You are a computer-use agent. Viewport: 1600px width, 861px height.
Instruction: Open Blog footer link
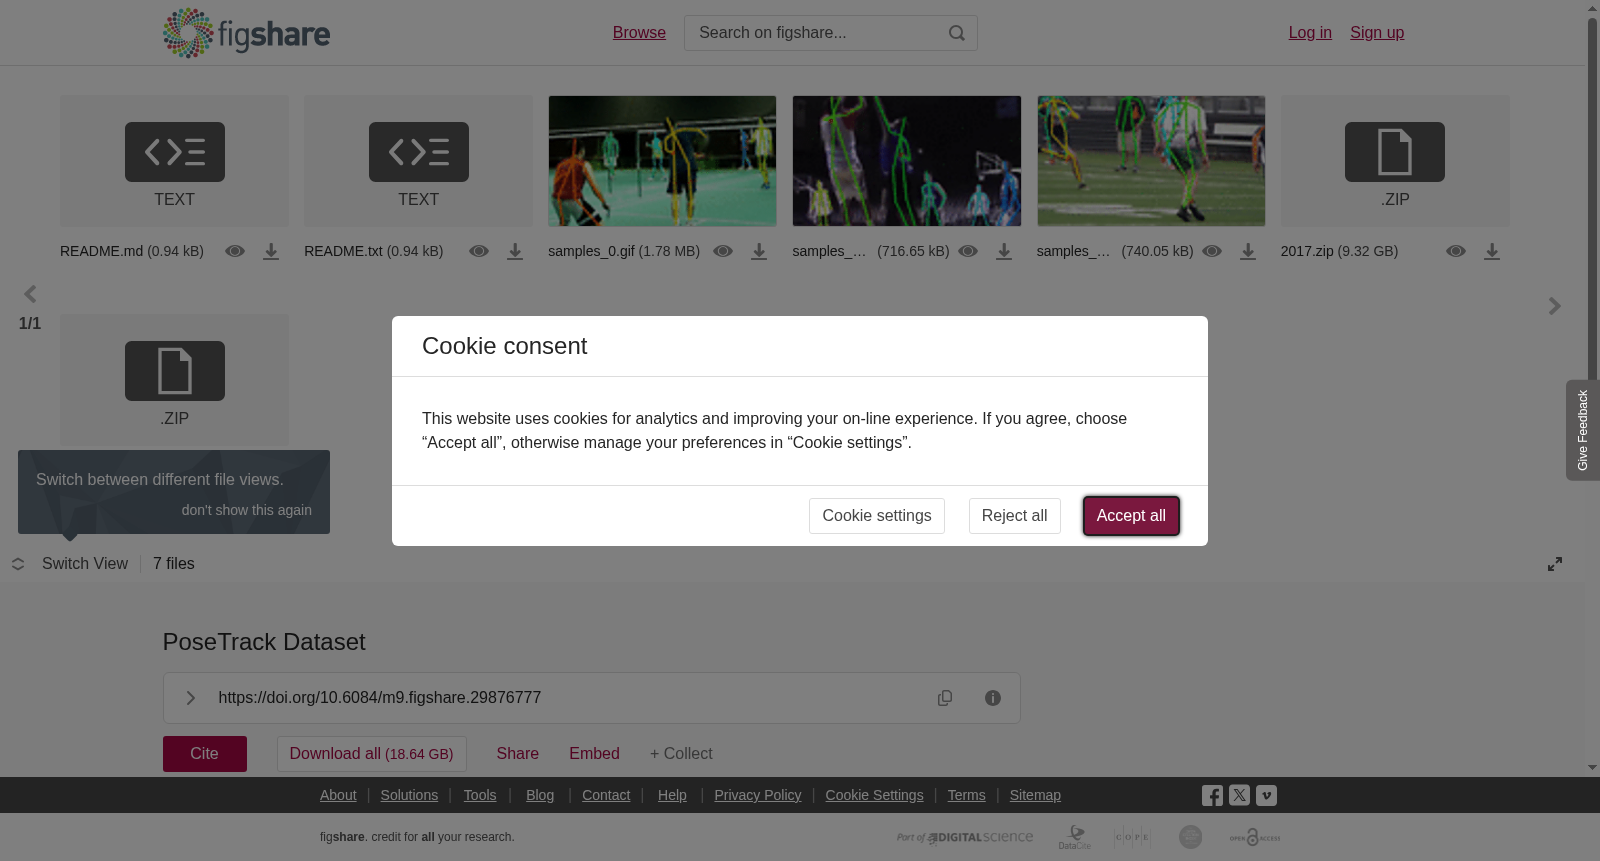[540, 795]
